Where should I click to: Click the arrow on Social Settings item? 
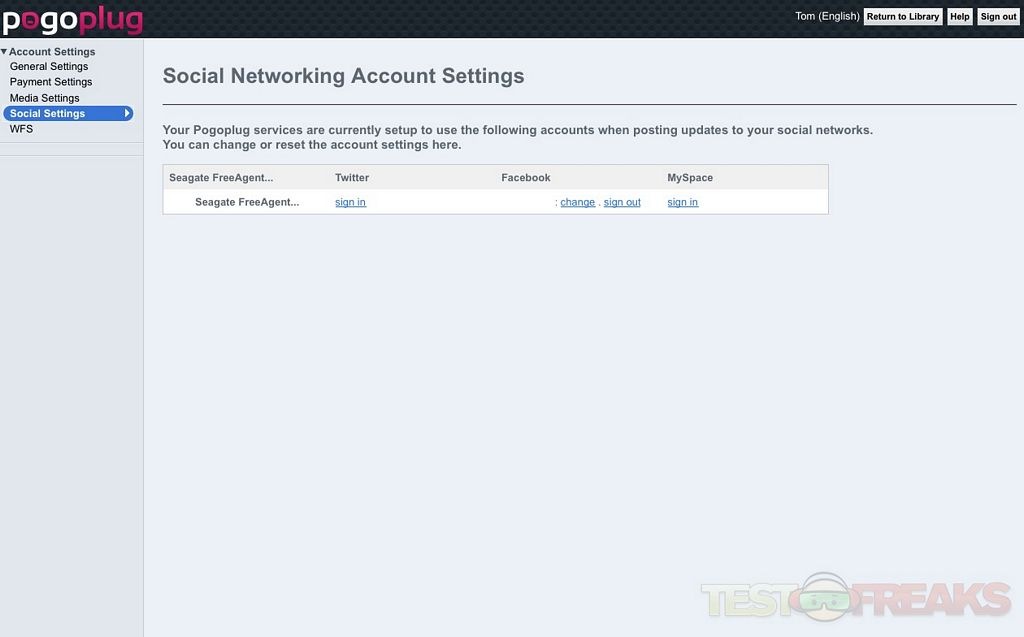coord(127,114)
